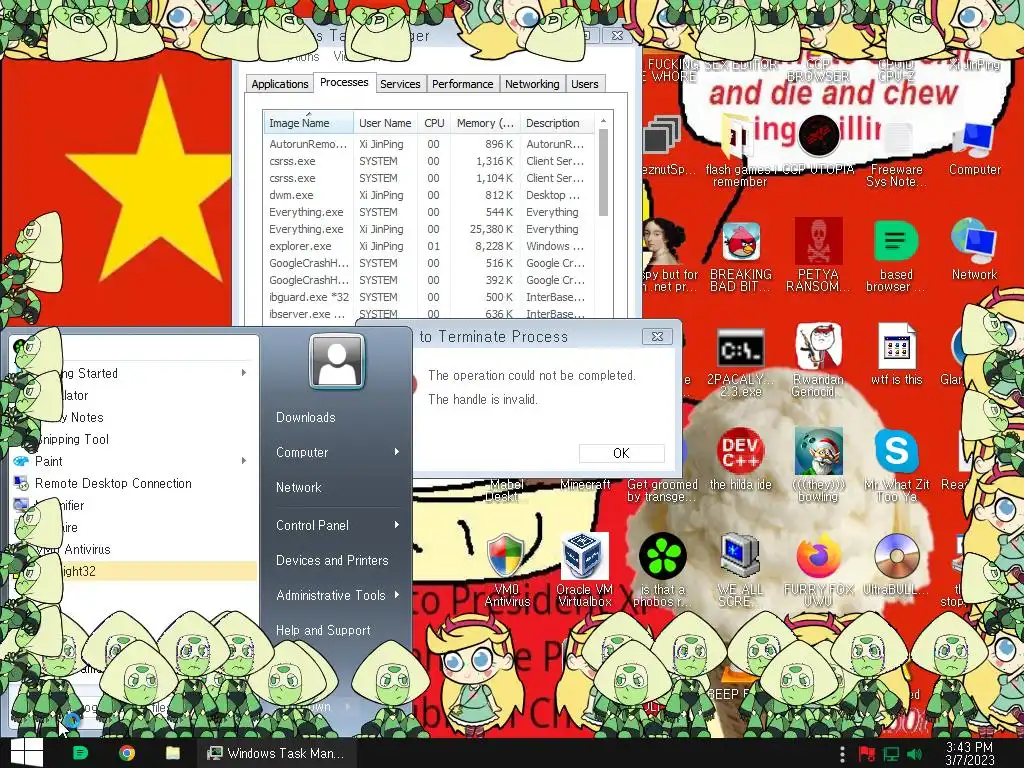Switch to the Users tab
Image resolution: width=1024 pixels, height=768 pixels.
pyautogui.click(x=584, y=84)
